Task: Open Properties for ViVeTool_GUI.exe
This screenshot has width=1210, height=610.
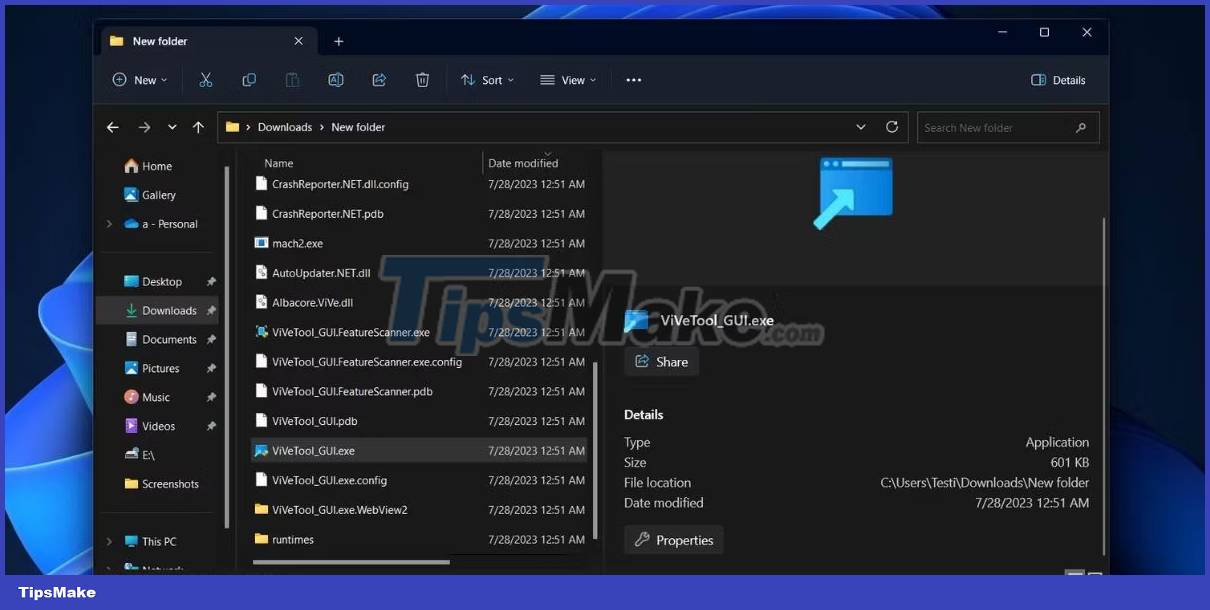Action: (x=673, y=539)
